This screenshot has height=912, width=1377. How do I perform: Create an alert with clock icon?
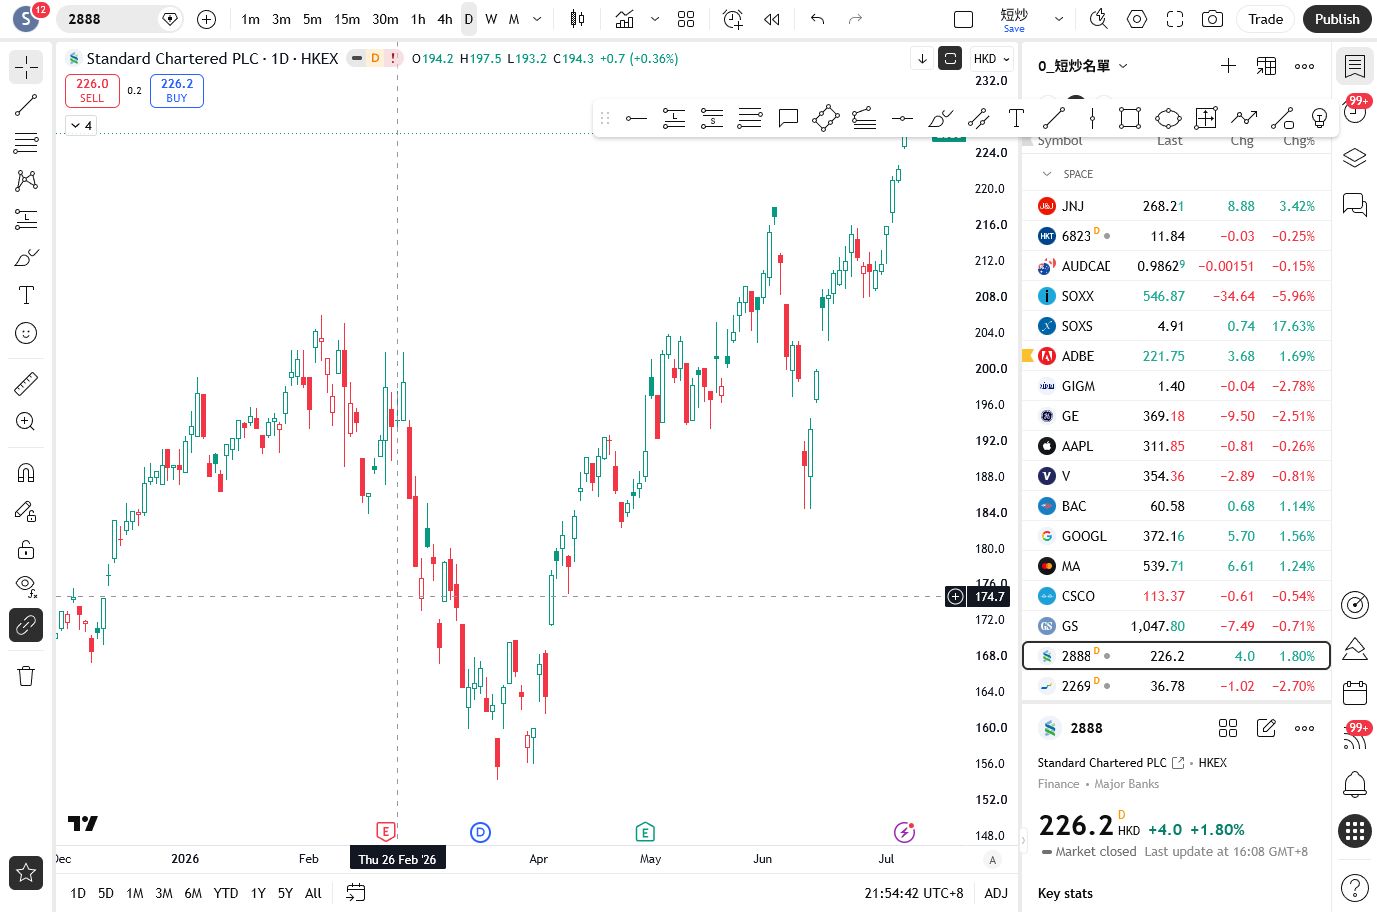[733, 19]
